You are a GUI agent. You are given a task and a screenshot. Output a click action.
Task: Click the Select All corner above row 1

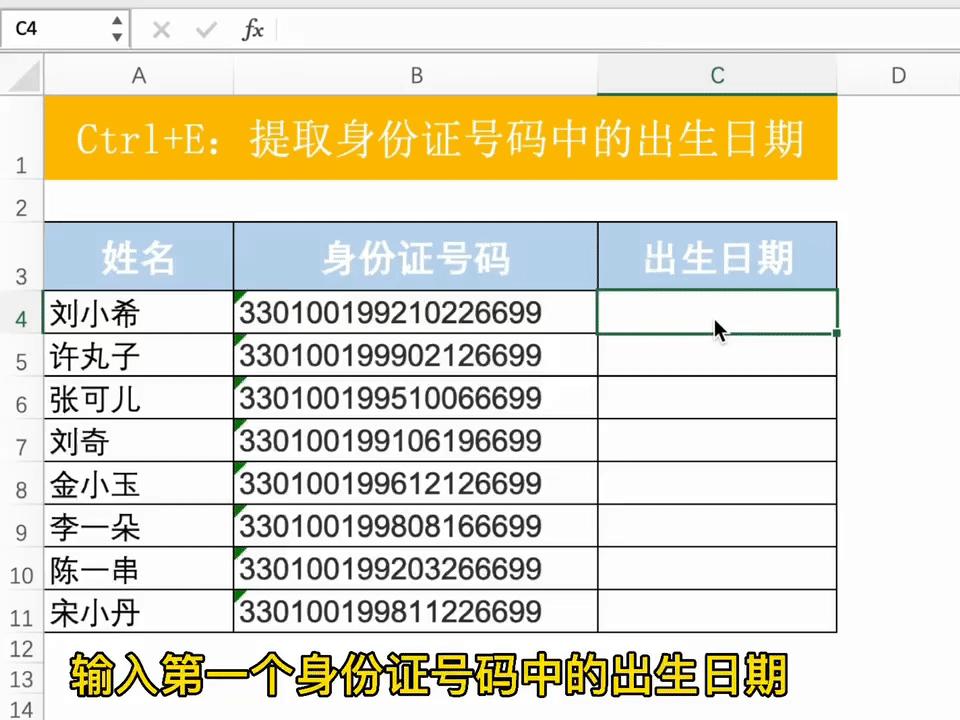pos(22,75)
